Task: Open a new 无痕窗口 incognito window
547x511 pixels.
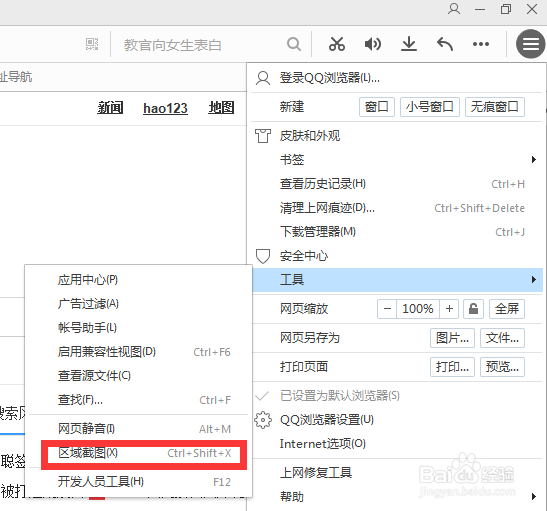Action: [495, 107]
